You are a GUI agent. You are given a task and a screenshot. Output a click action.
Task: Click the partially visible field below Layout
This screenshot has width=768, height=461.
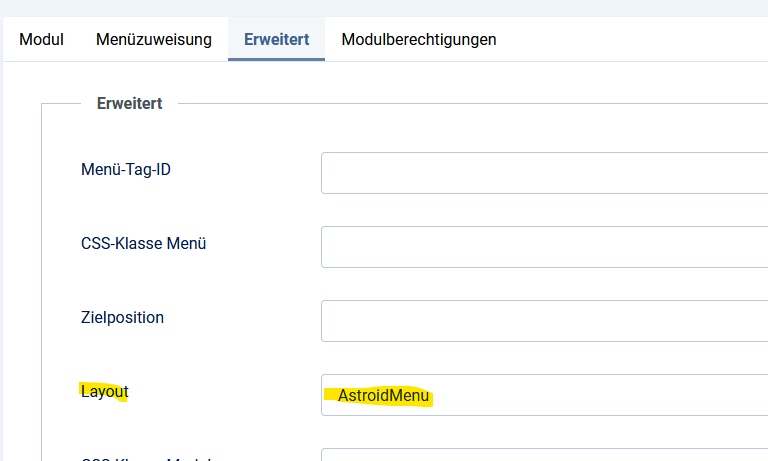tap(544, 455)
